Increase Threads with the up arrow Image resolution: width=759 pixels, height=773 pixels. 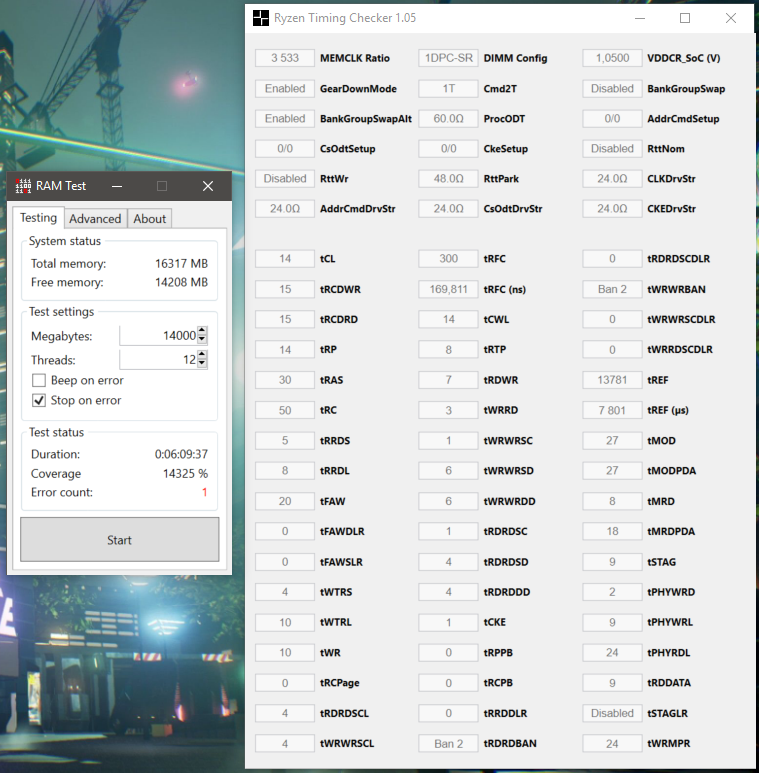coord(202,355)
